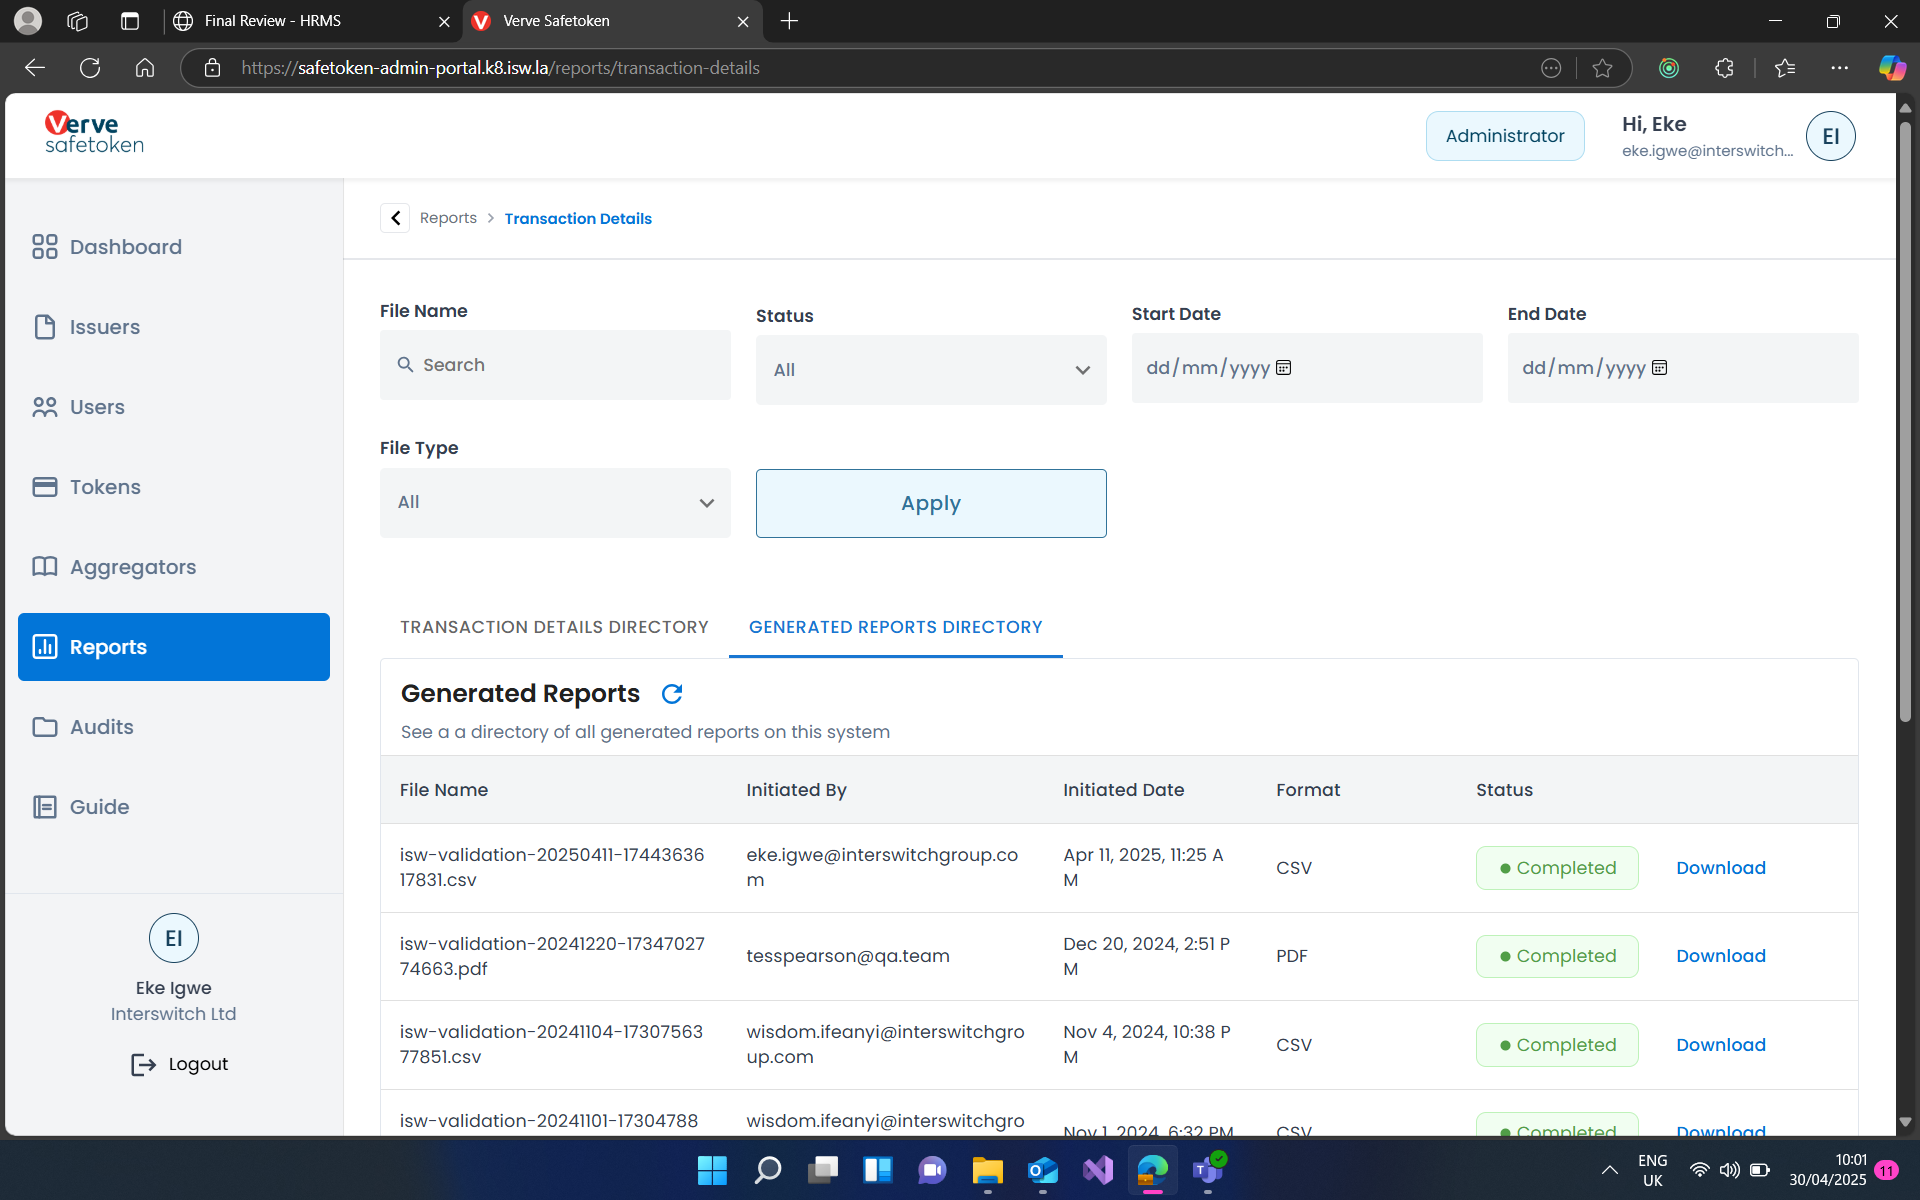Click the EI profile avatar in the header

[x=1830, y=136]
